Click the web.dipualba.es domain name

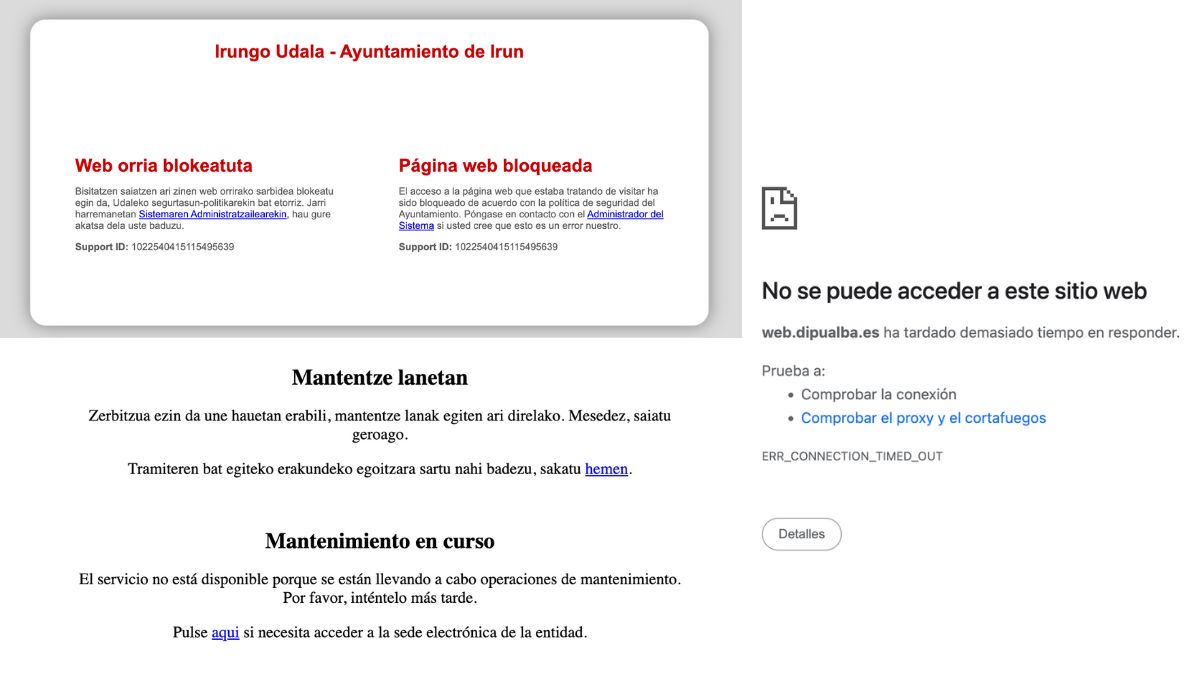coord(820,332)
